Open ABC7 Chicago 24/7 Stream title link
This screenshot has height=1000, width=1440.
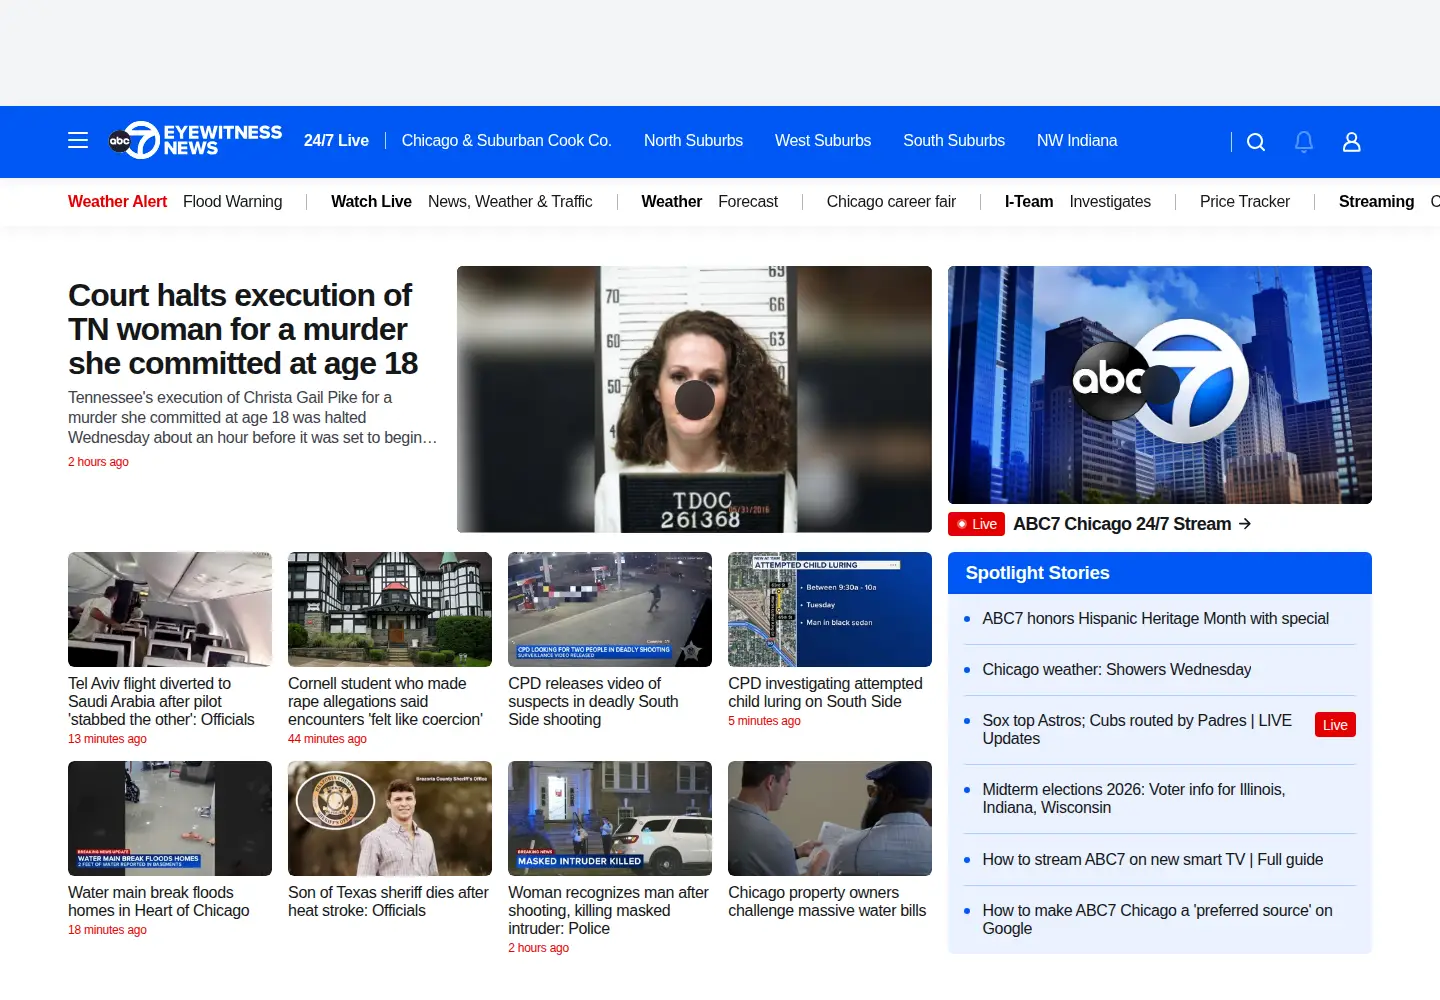(x=1122, y=524)
